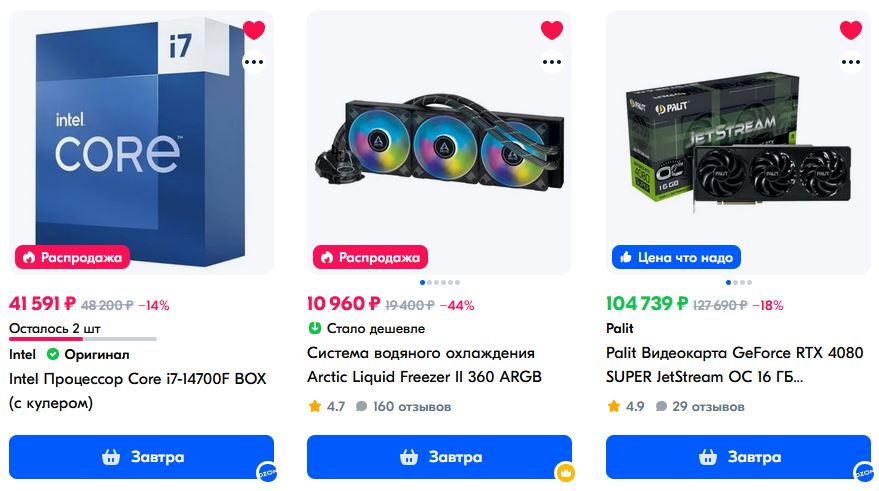Viewport: 879px width, 491px height.
Task: Click the green Оригинал verified checkmark
Action: 53,354
